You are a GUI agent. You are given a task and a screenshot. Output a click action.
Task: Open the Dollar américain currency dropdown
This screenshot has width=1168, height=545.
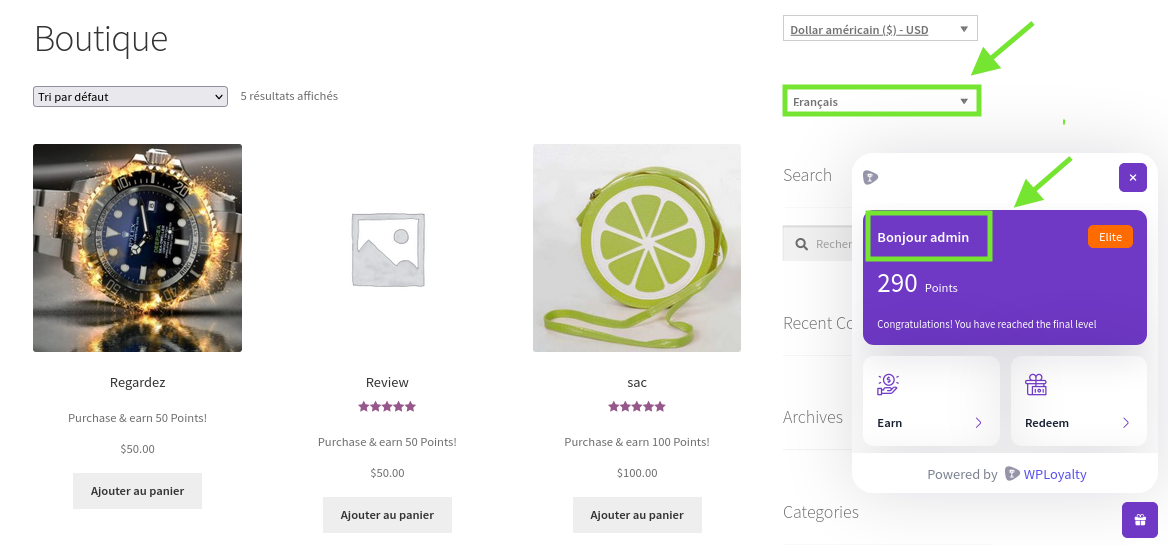[880, 29]
